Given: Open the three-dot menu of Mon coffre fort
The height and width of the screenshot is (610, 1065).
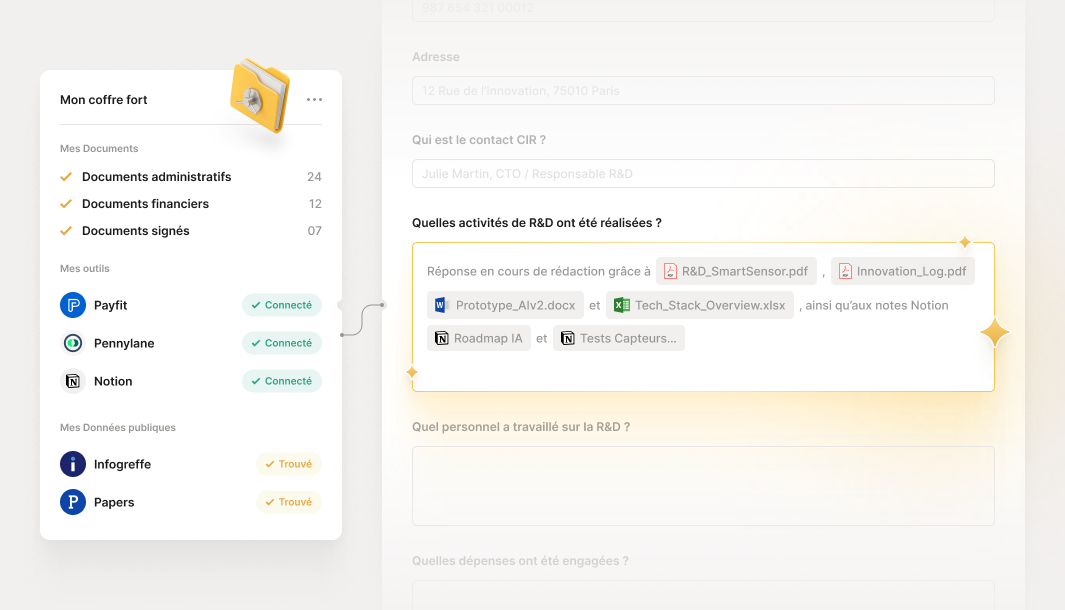Looking at the screenshot, I should point(314,100).
